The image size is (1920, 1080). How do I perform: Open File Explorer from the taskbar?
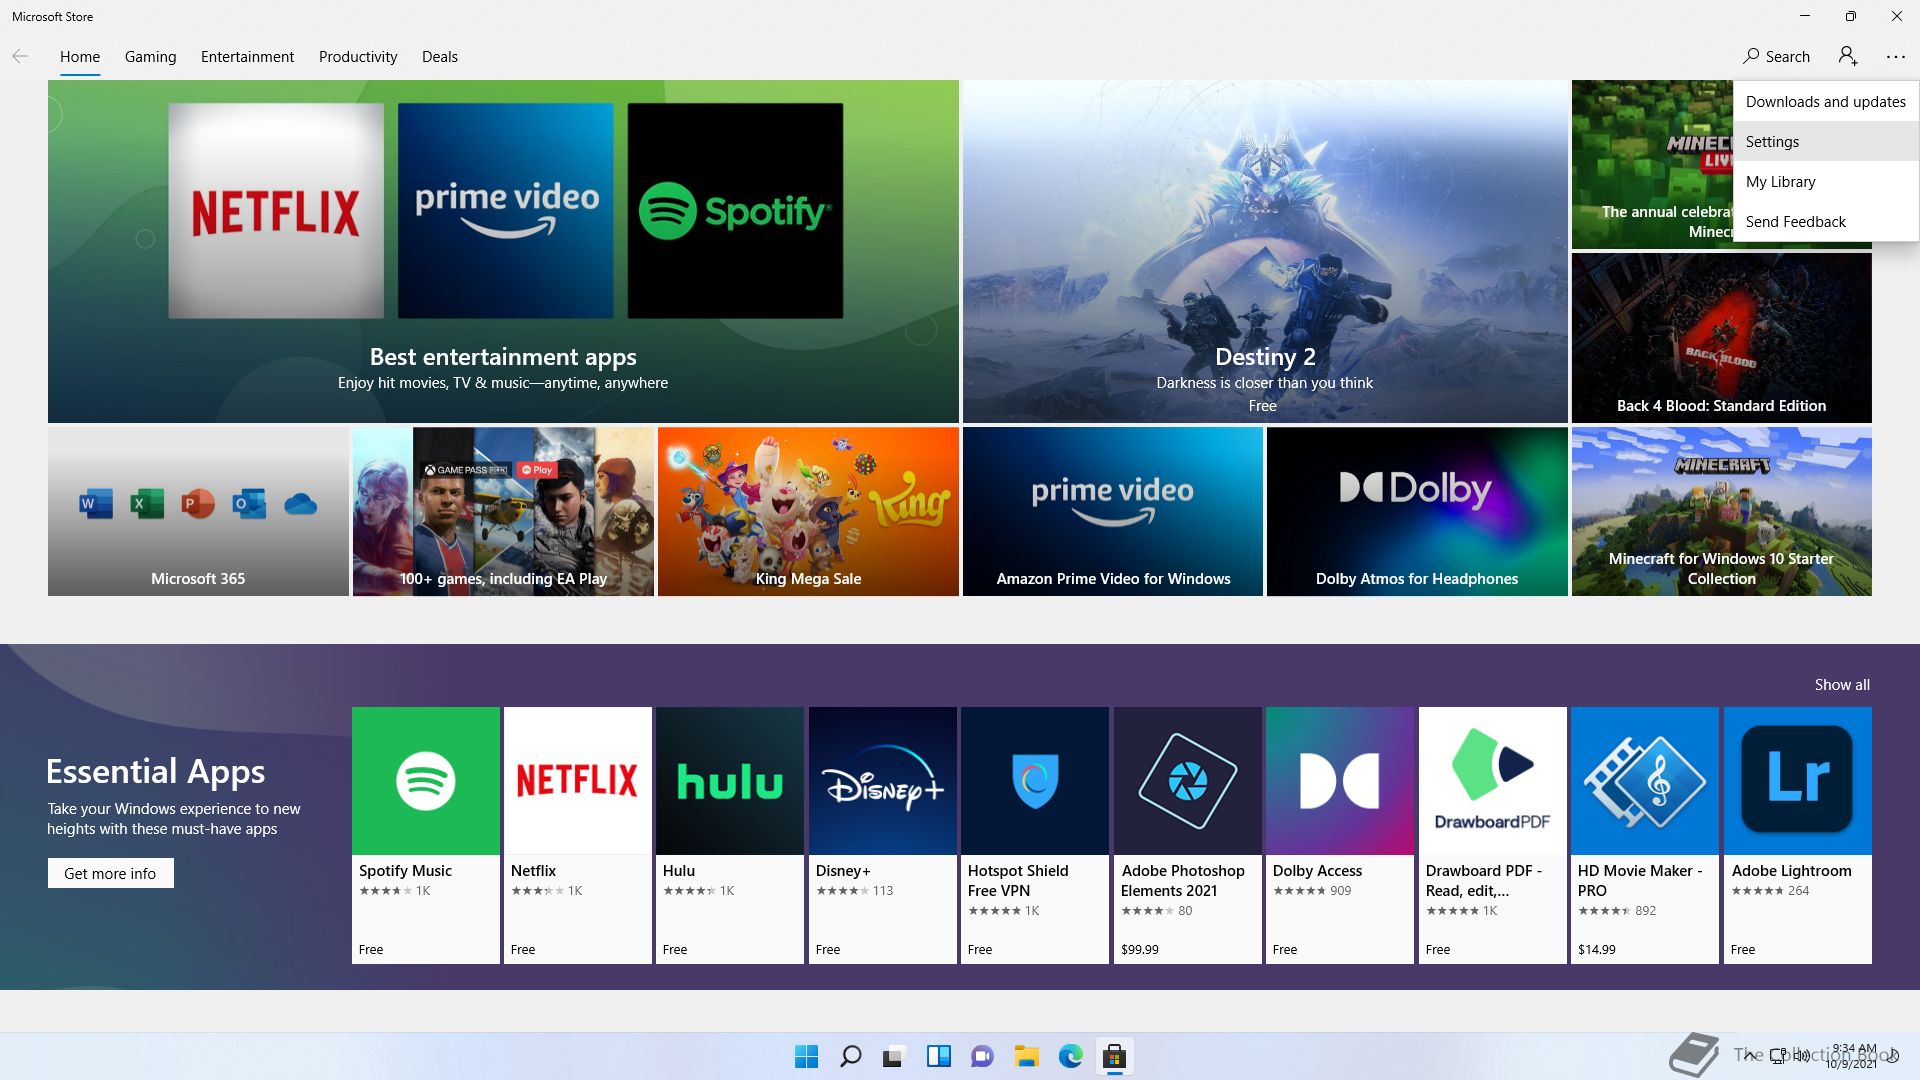pos(1026,1057)
